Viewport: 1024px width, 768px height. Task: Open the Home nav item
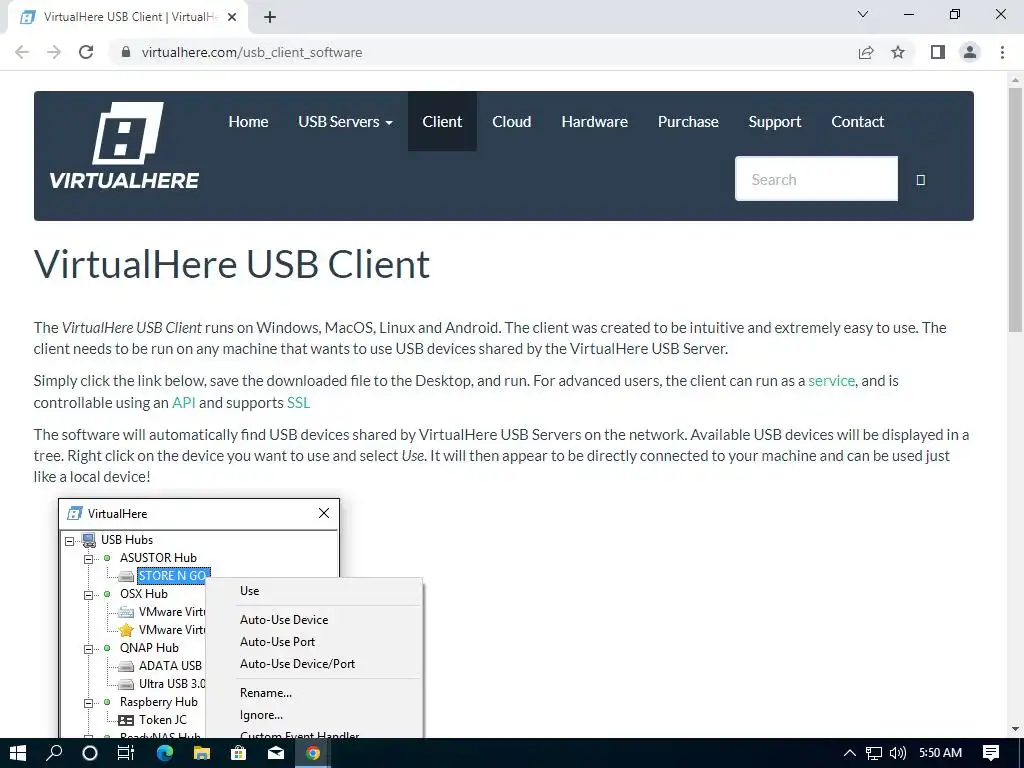pyautogui.click(x=248, y=121)
